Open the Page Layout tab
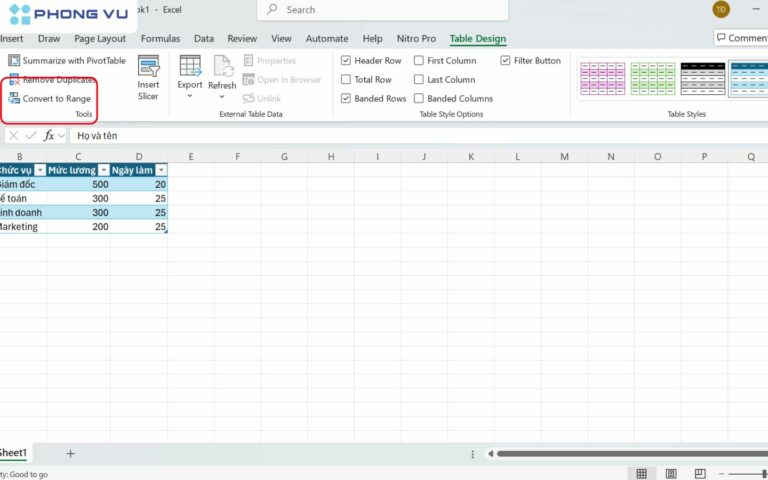The image size is (768, 480). pyautogui.click(x=100, y=38)
